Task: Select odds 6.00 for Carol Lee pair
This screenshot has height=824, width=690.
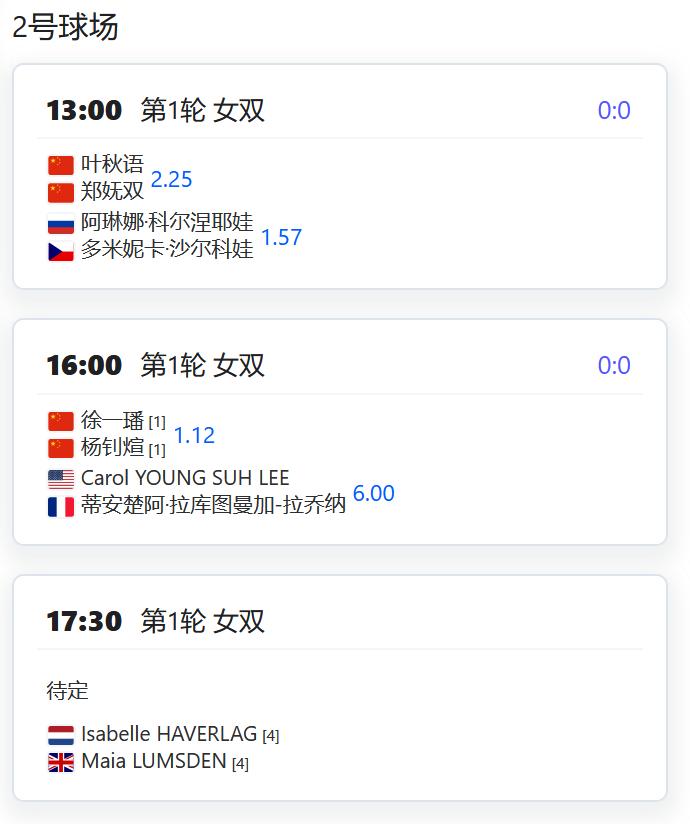Action: 374,493
